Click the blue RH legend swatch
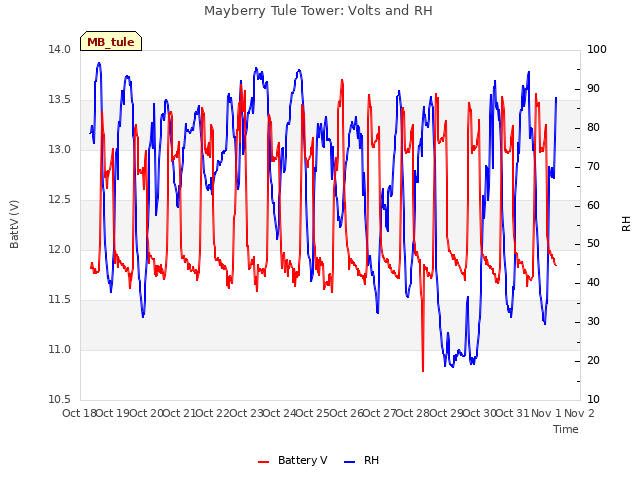The height and width of the screenshot is (480, 640). pyautogui.click(x=350, y=462)
